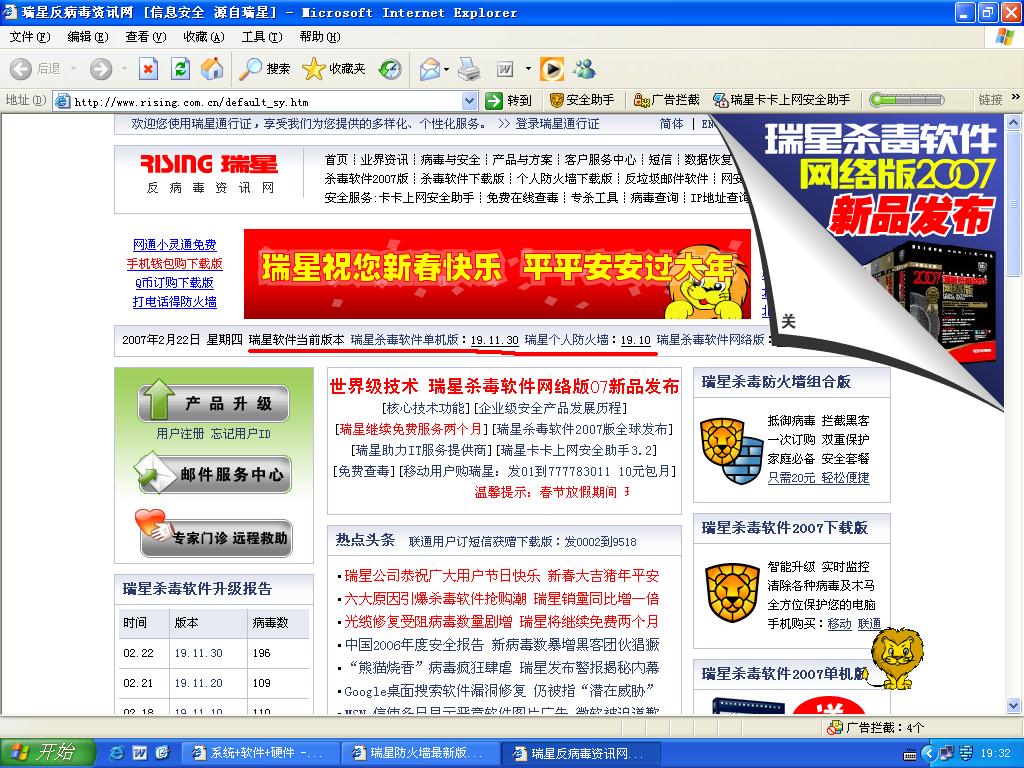This screenshot has height=768, width=1024.
Task: Click the 产品升级 button
Action: point(214,401)
